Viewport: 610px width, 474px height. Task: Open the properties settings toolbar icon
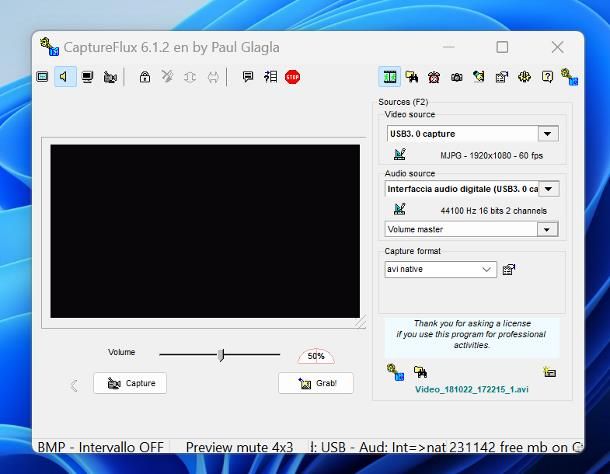click(502, 77)
